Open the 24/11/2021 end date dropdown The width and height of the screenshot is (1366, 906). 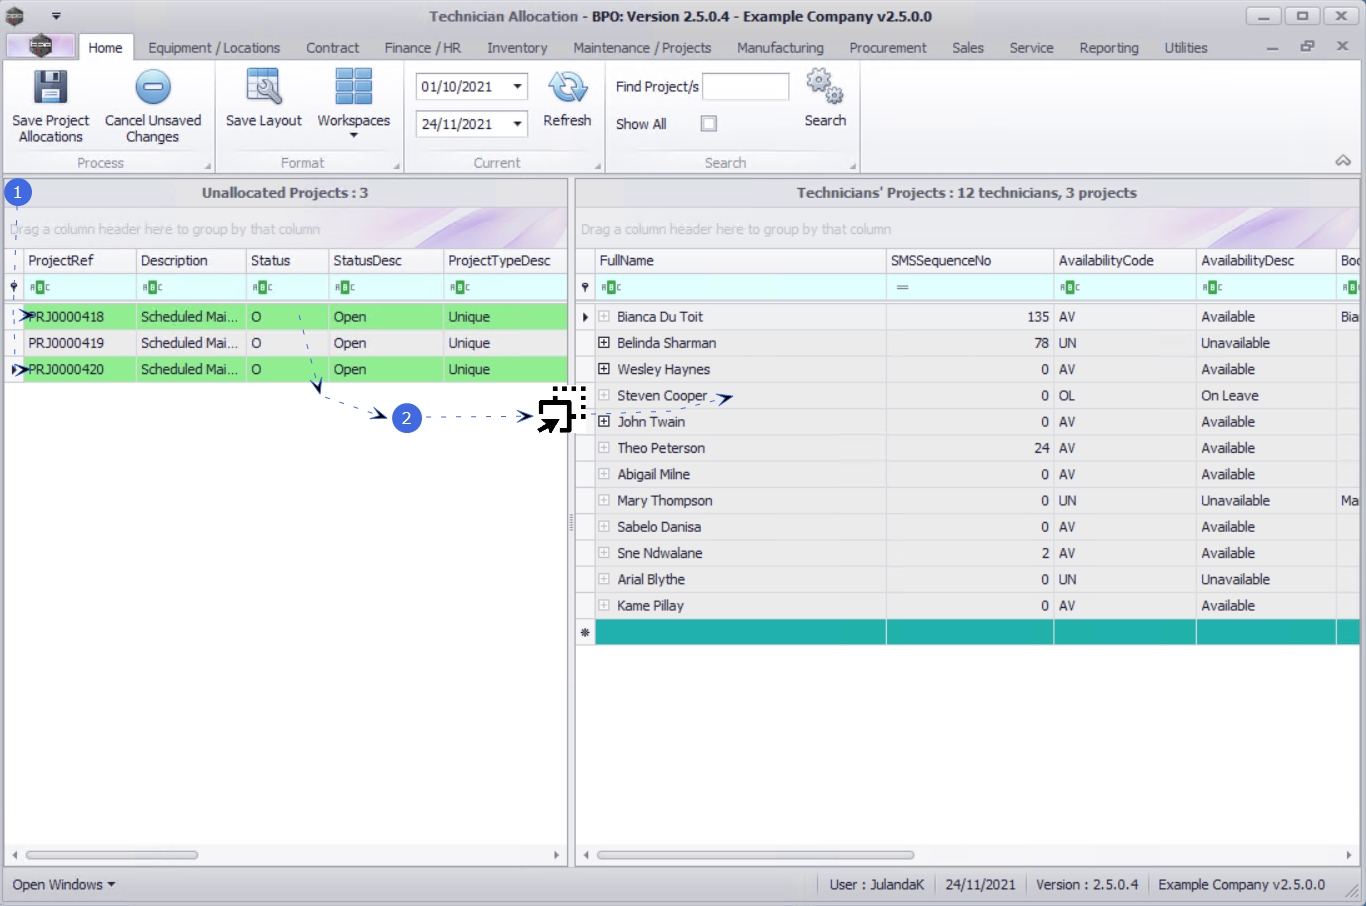517,124
